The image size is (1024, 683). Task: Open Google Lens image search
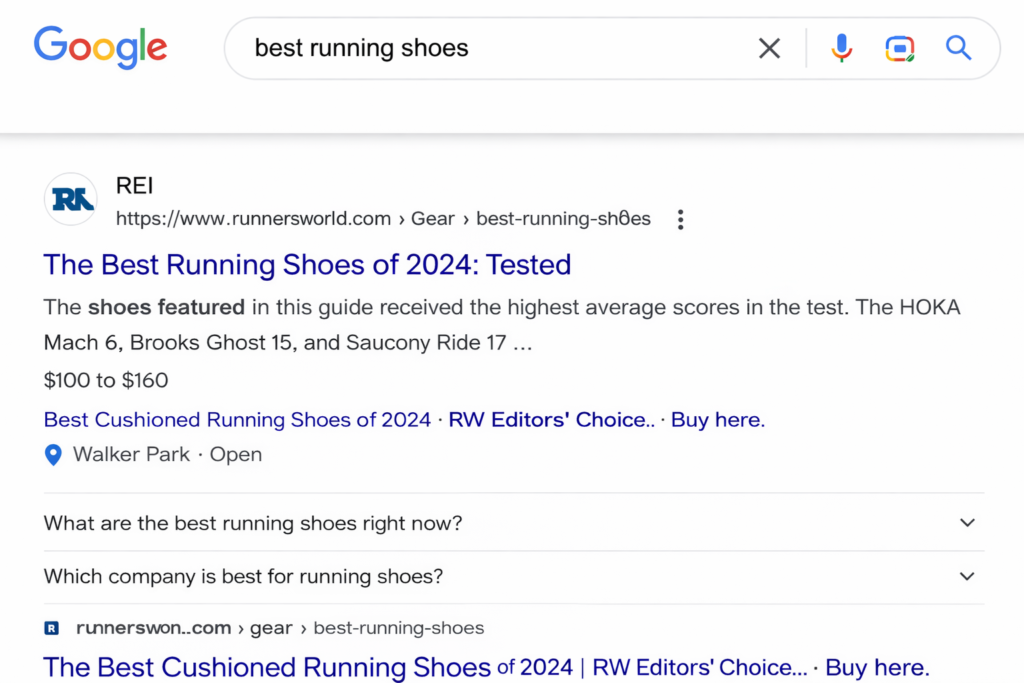click(x=899, y=48)
